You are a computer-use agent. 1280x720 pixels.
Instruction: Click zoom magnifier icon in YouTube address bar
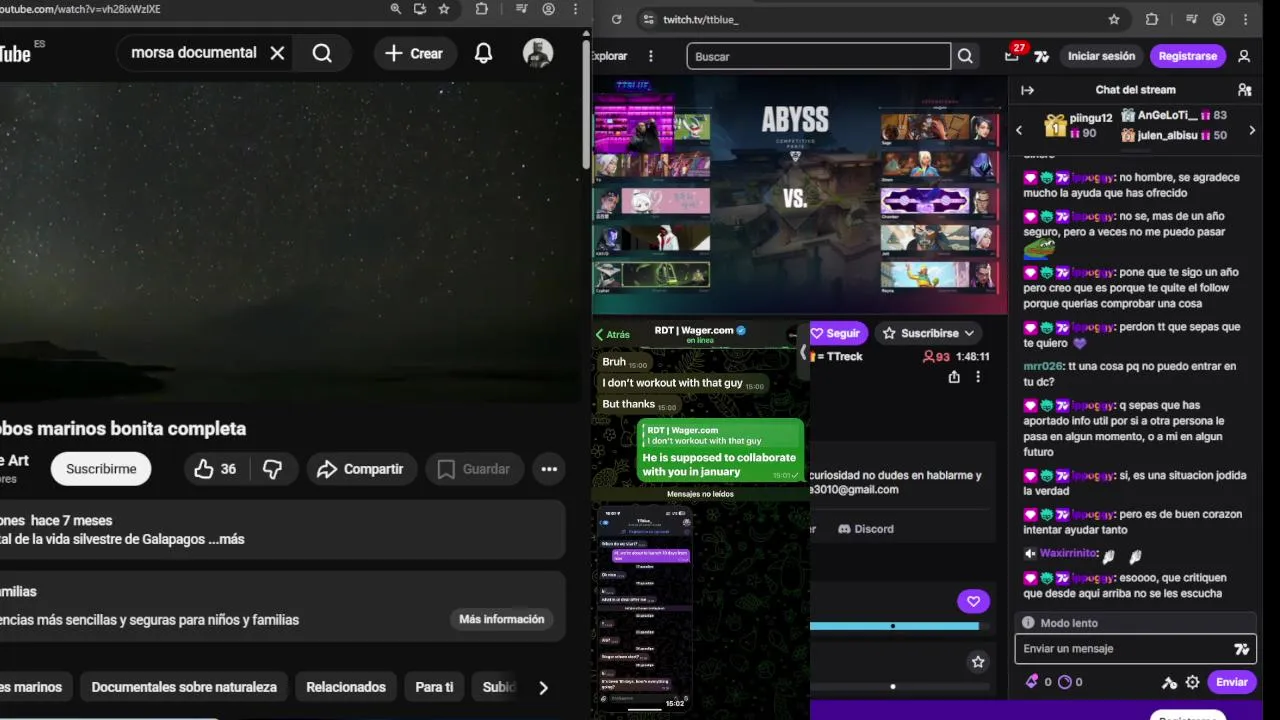[x=396, y=9]
